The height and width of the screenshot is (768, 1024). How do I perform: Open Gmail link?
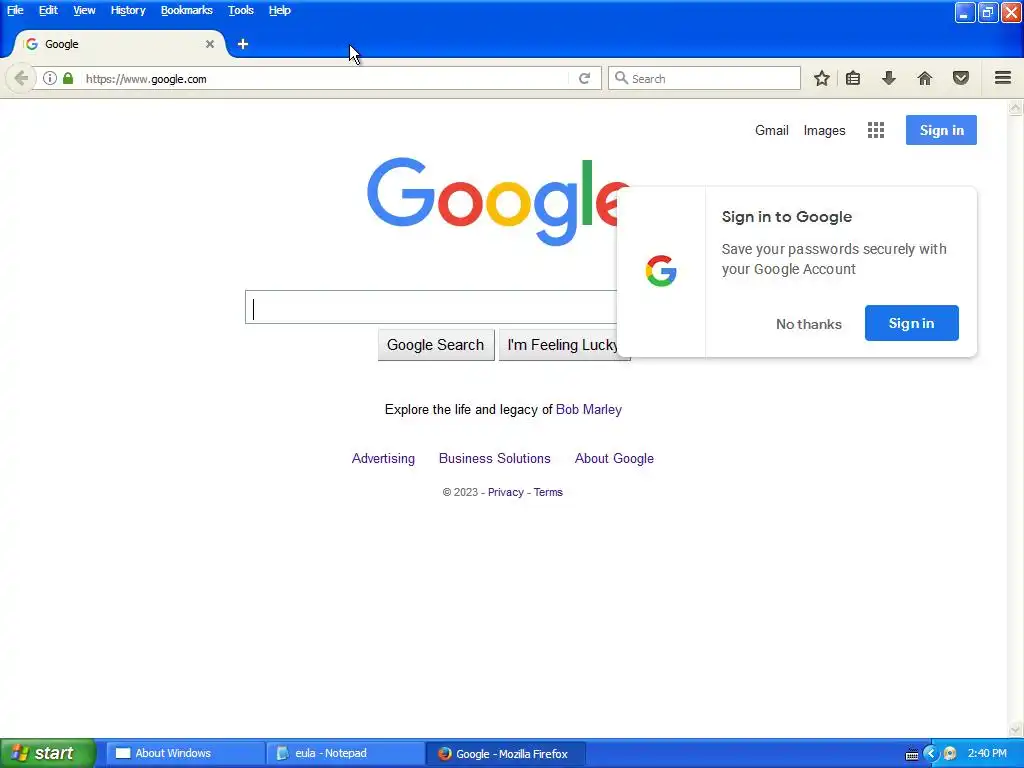pos(772,130)
